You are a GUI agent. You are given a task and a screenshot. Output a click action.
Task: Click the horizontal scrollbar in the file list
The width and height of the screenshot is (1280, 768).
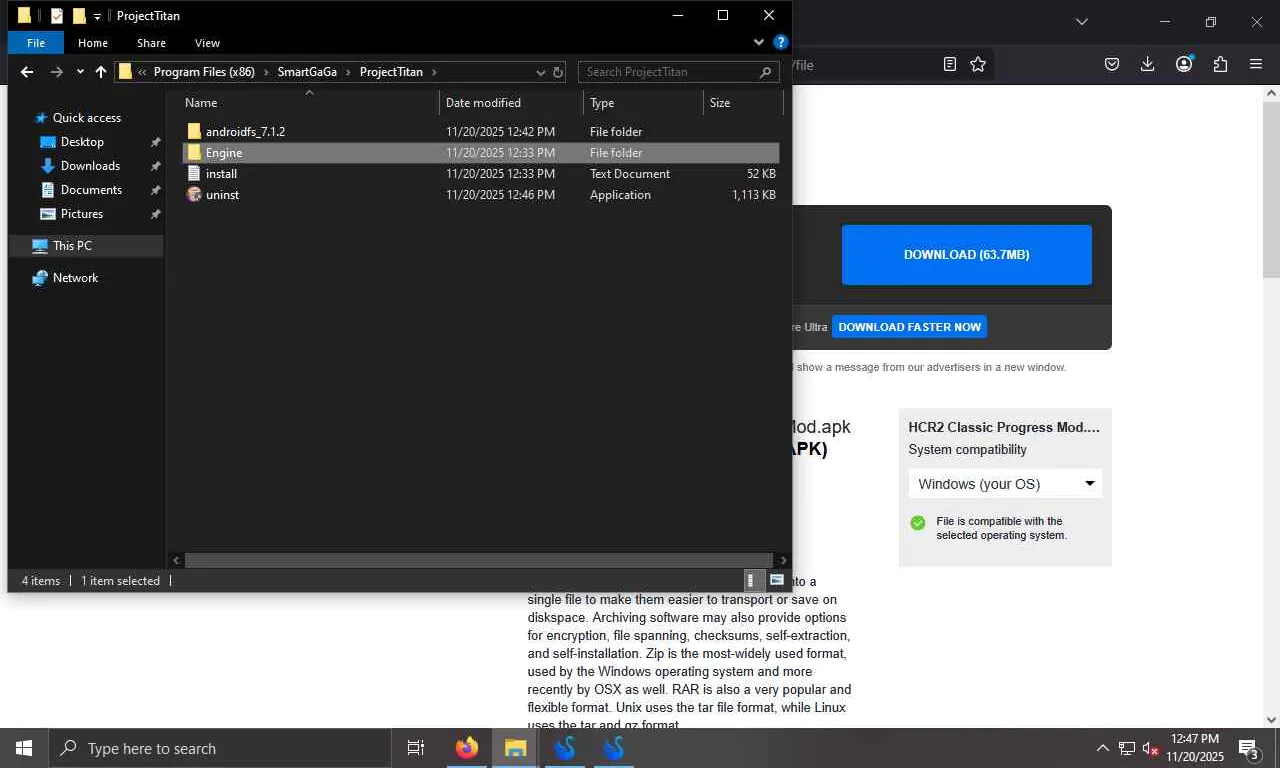point(479,561)
